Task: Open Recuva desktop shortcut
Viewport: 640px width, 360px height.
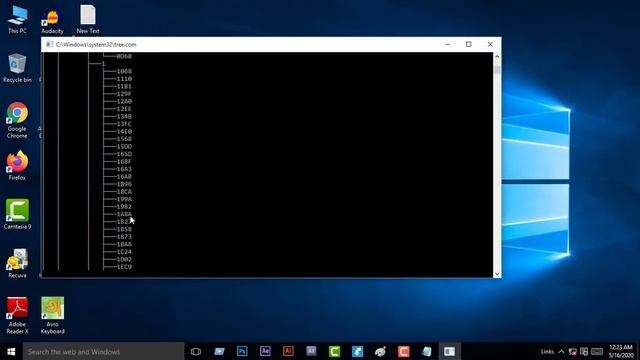Action: (x=17, y=263)
